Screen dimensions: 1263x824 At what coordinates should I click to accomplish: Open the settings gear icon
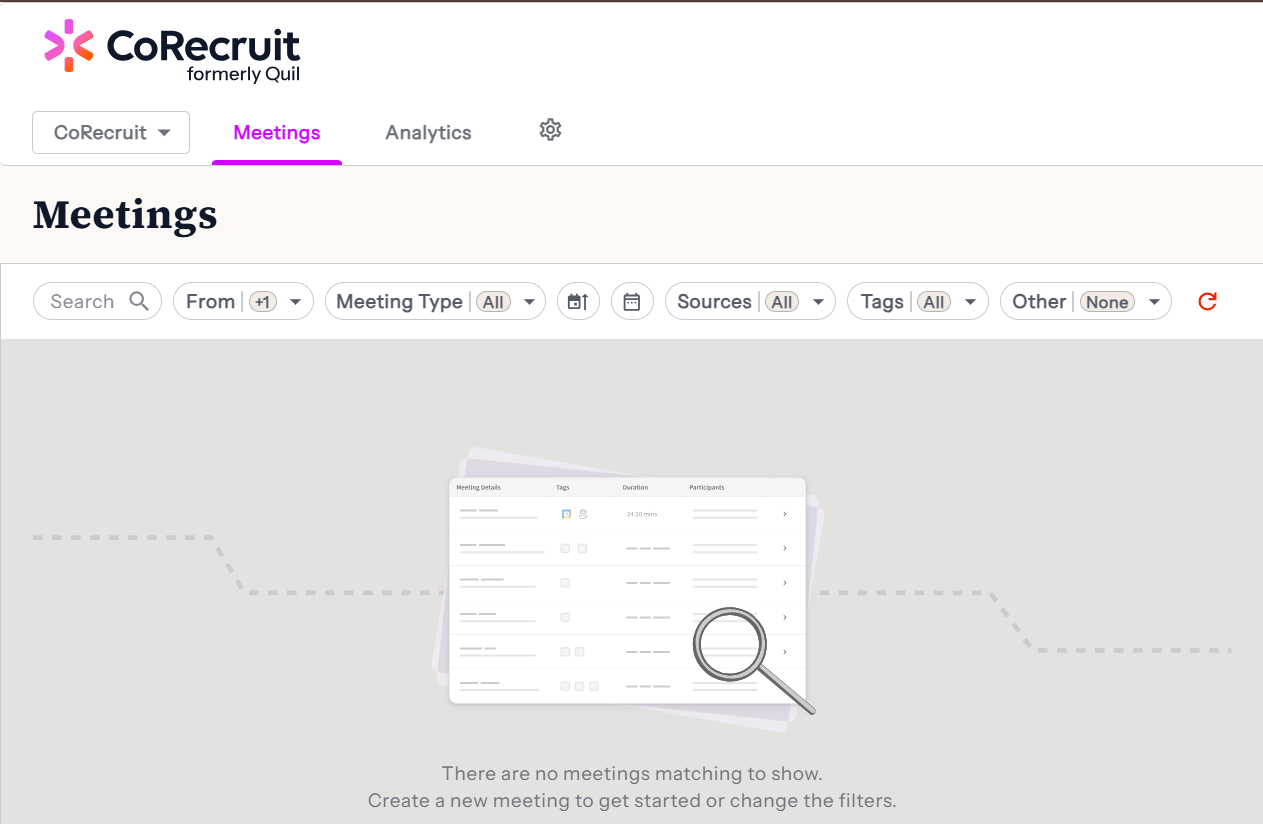550,130
